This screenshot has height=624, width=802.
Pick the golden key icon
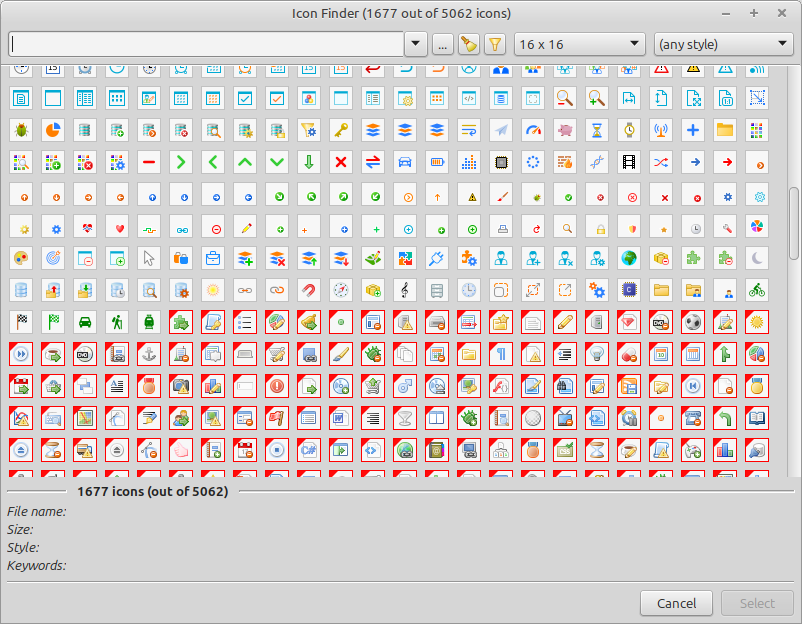point(341,130)
